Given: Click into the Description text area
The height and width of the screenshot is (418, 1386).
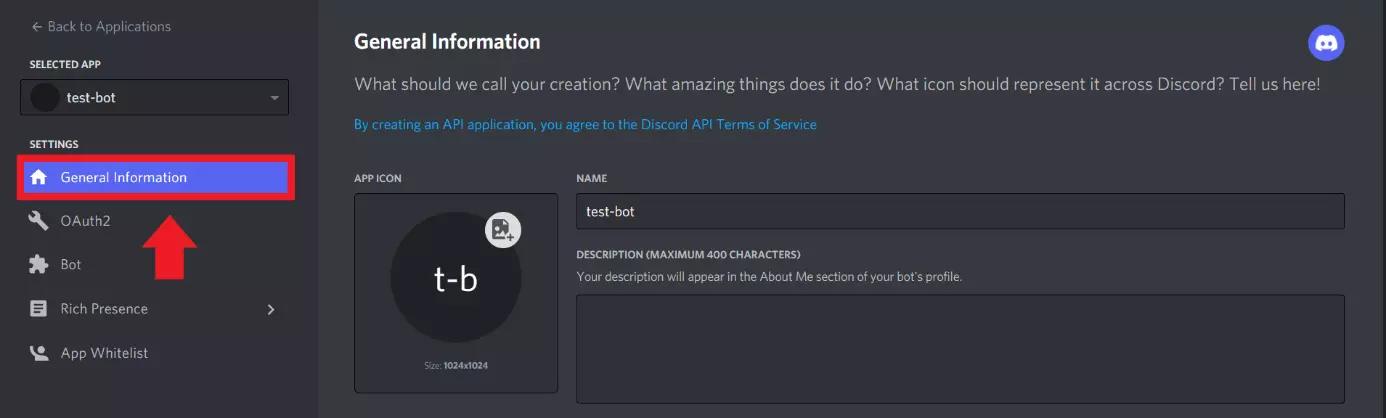Looking at the screenshot, I should tap(960, 349).
